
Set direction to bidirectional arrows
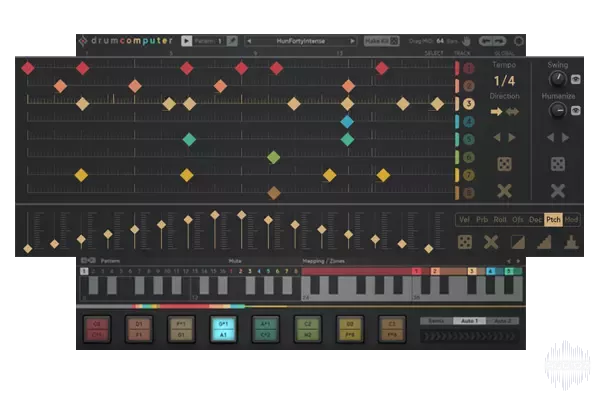pos(512,112)
